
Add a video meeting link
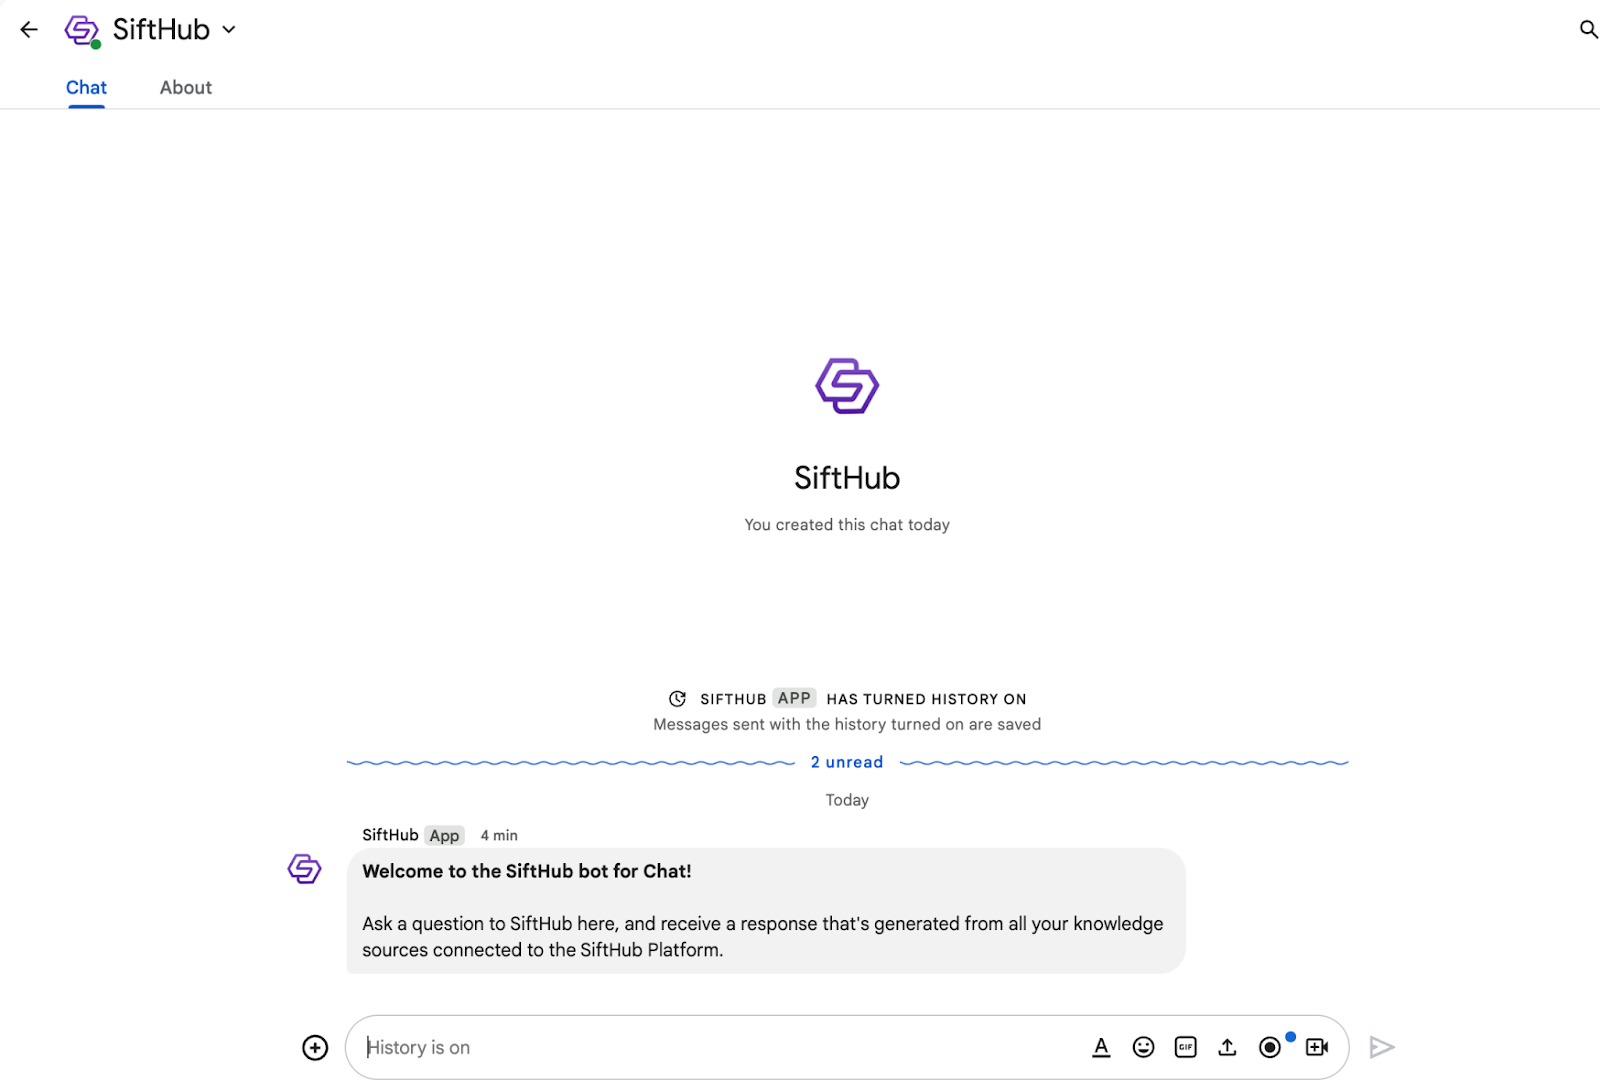pos(1317,1047)
